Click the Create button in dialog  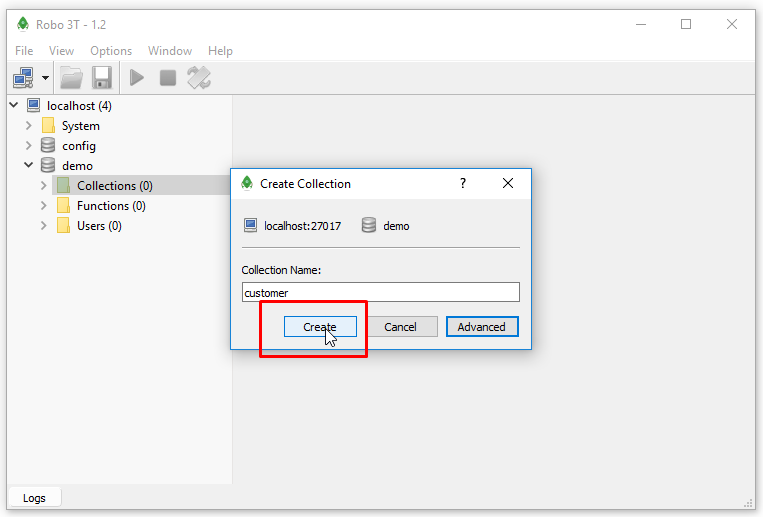(x=320, y=327)
